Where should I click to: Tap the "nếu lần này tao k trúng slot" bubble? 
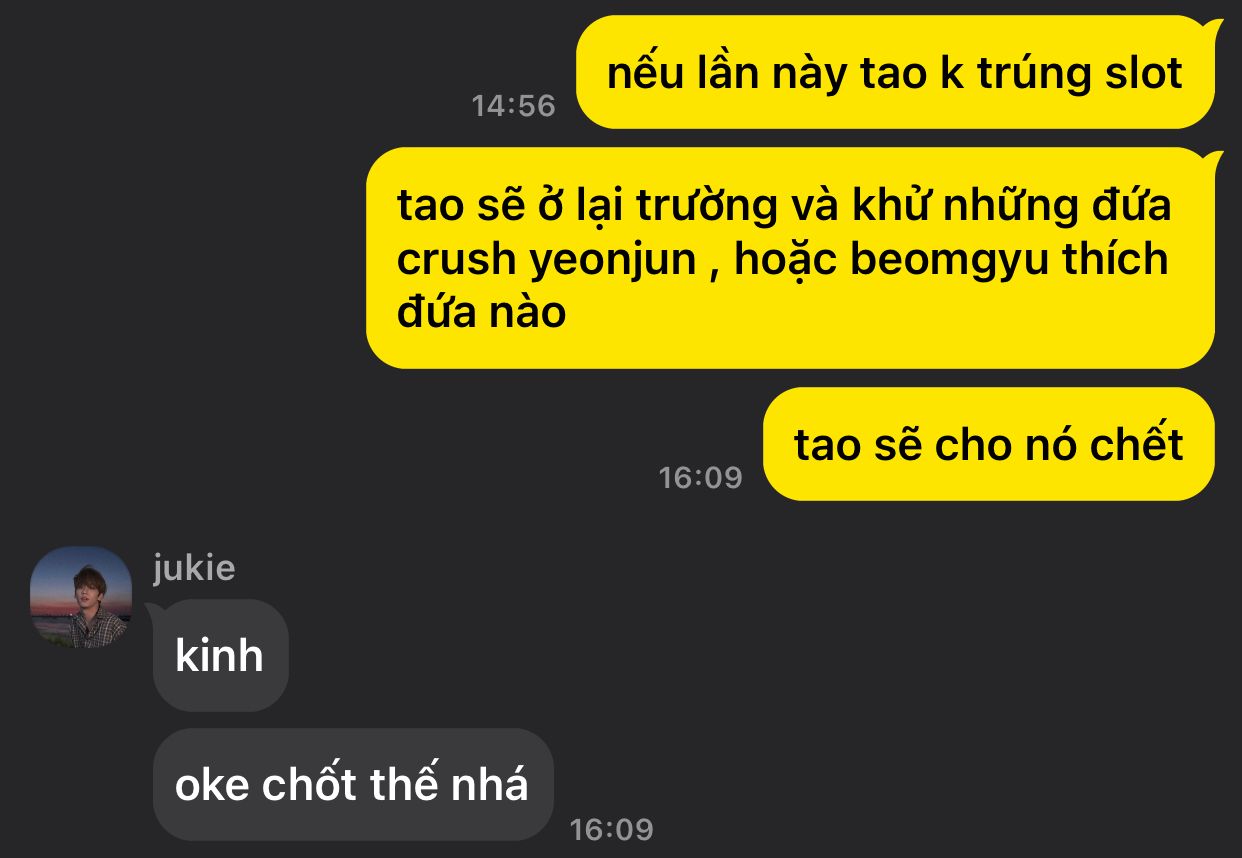895,72
